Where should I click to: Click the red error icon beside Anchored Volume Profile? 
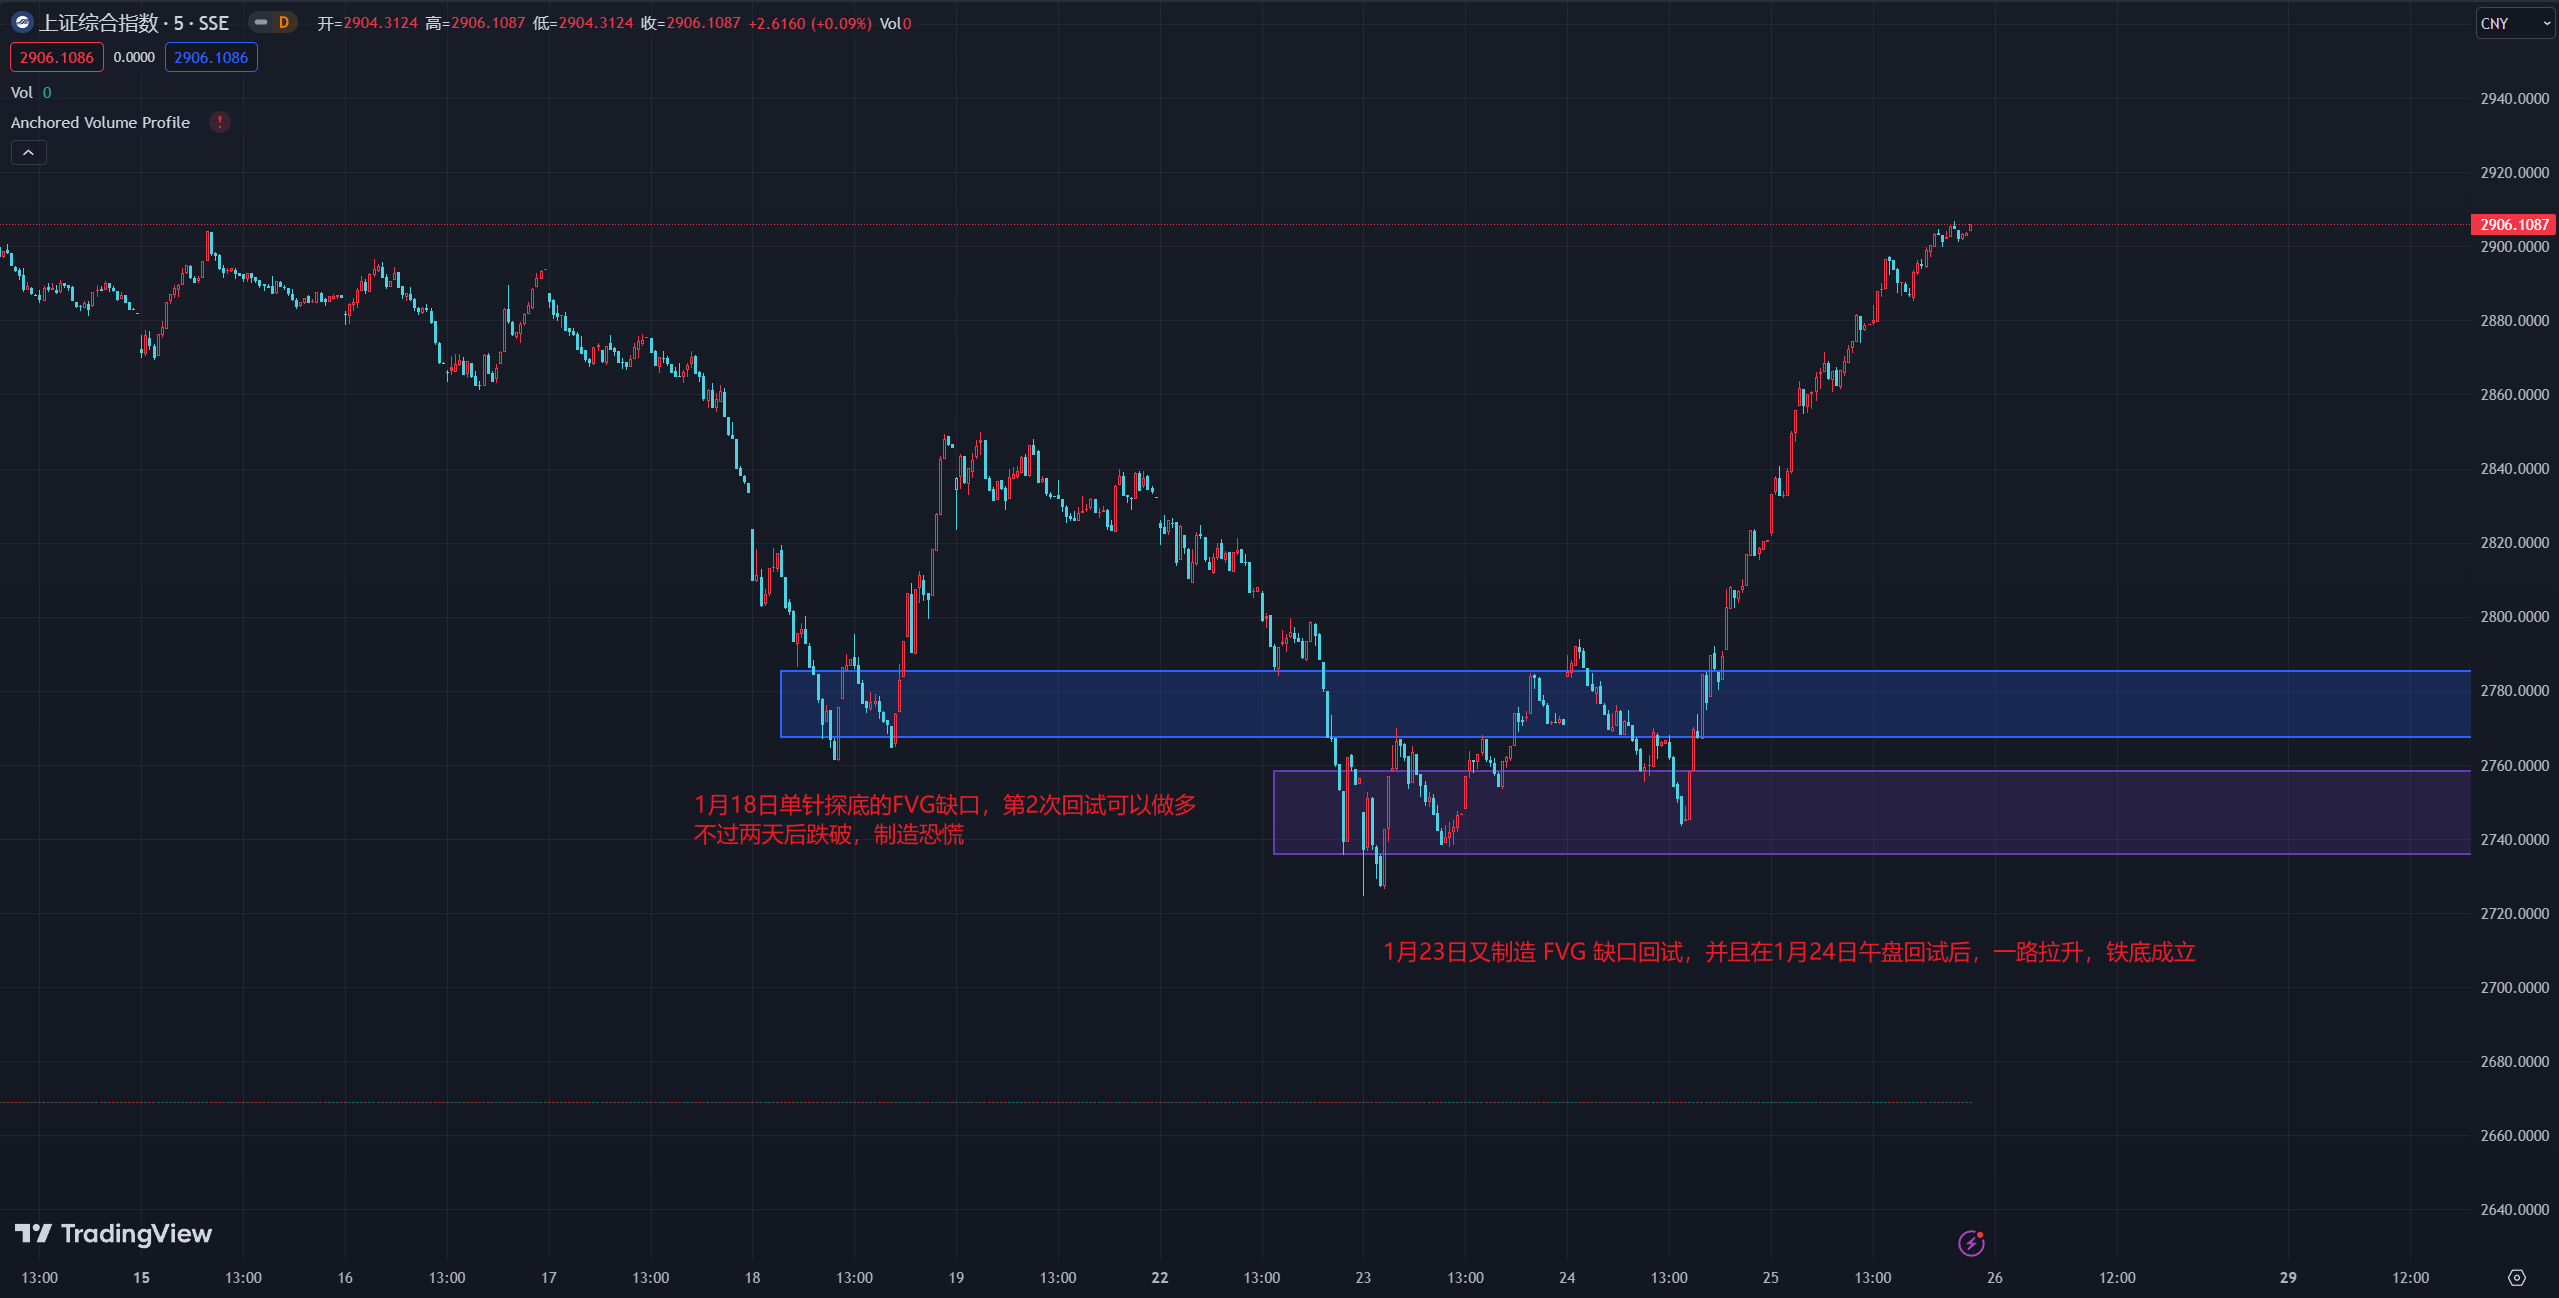pyautogui.click(x=220, y=122)
